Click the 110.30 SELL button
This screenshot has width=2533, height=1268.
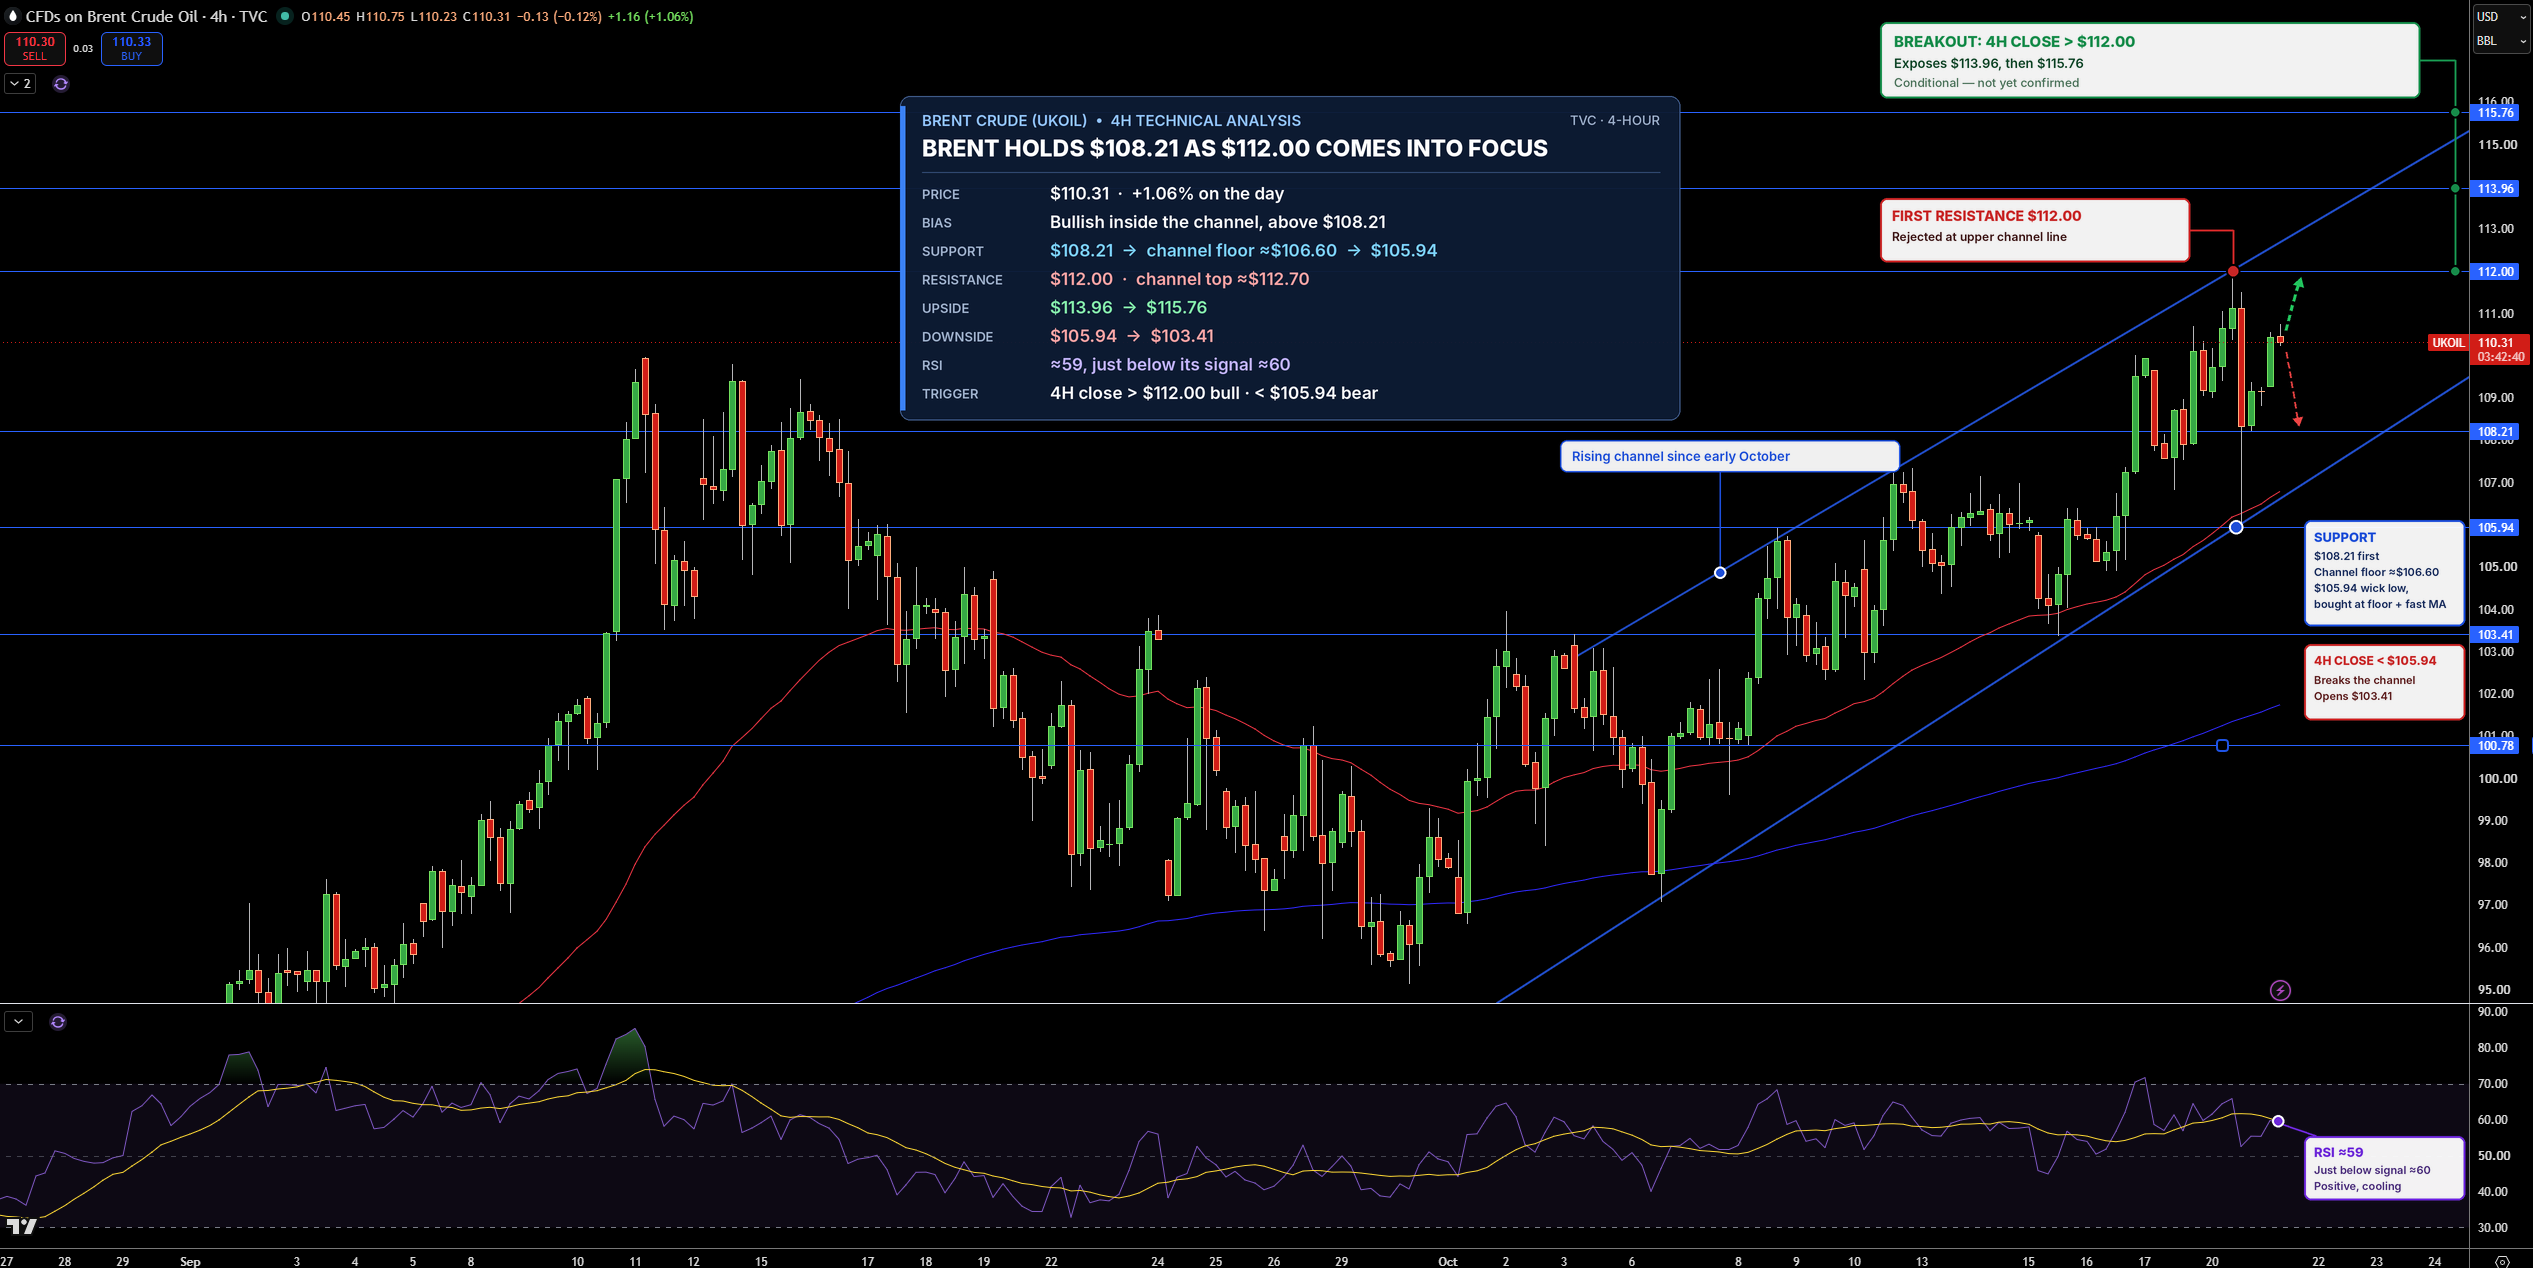click(35, 48)
